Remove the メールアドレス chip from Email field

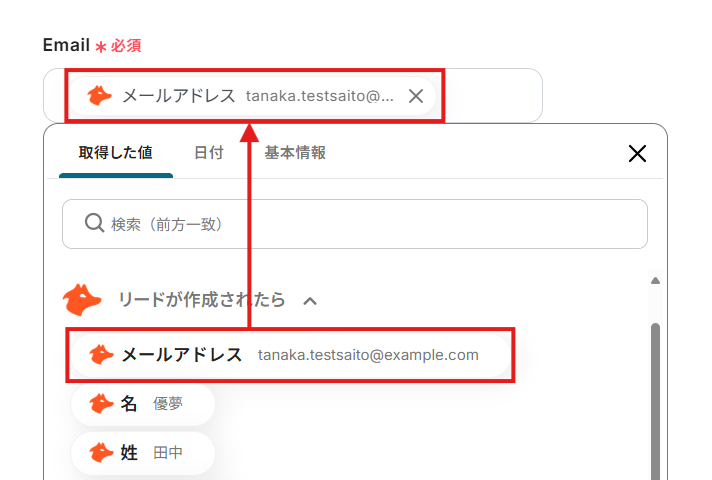tap(416, 96)
